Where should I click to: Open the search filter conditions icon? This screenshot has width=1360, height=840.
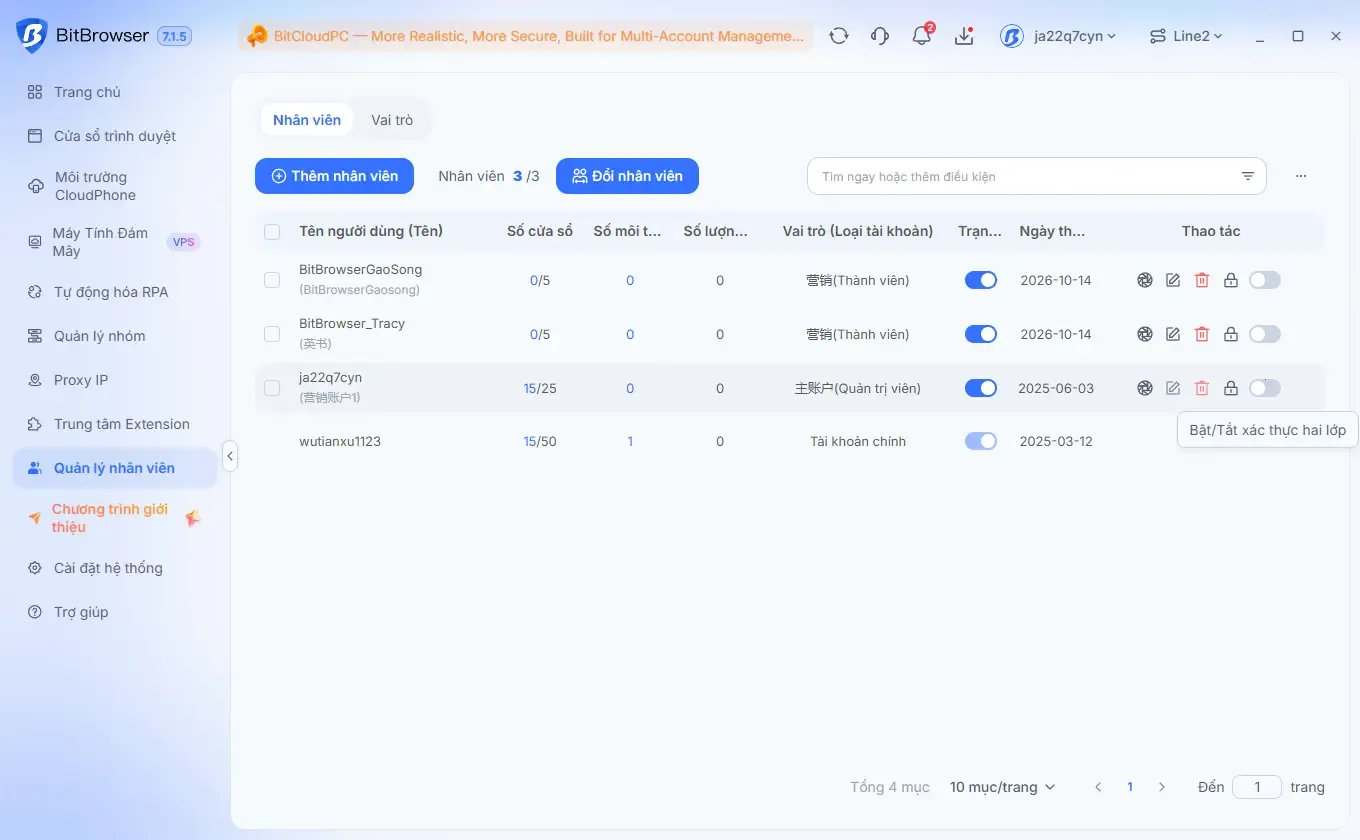[x=1248, y=176]
